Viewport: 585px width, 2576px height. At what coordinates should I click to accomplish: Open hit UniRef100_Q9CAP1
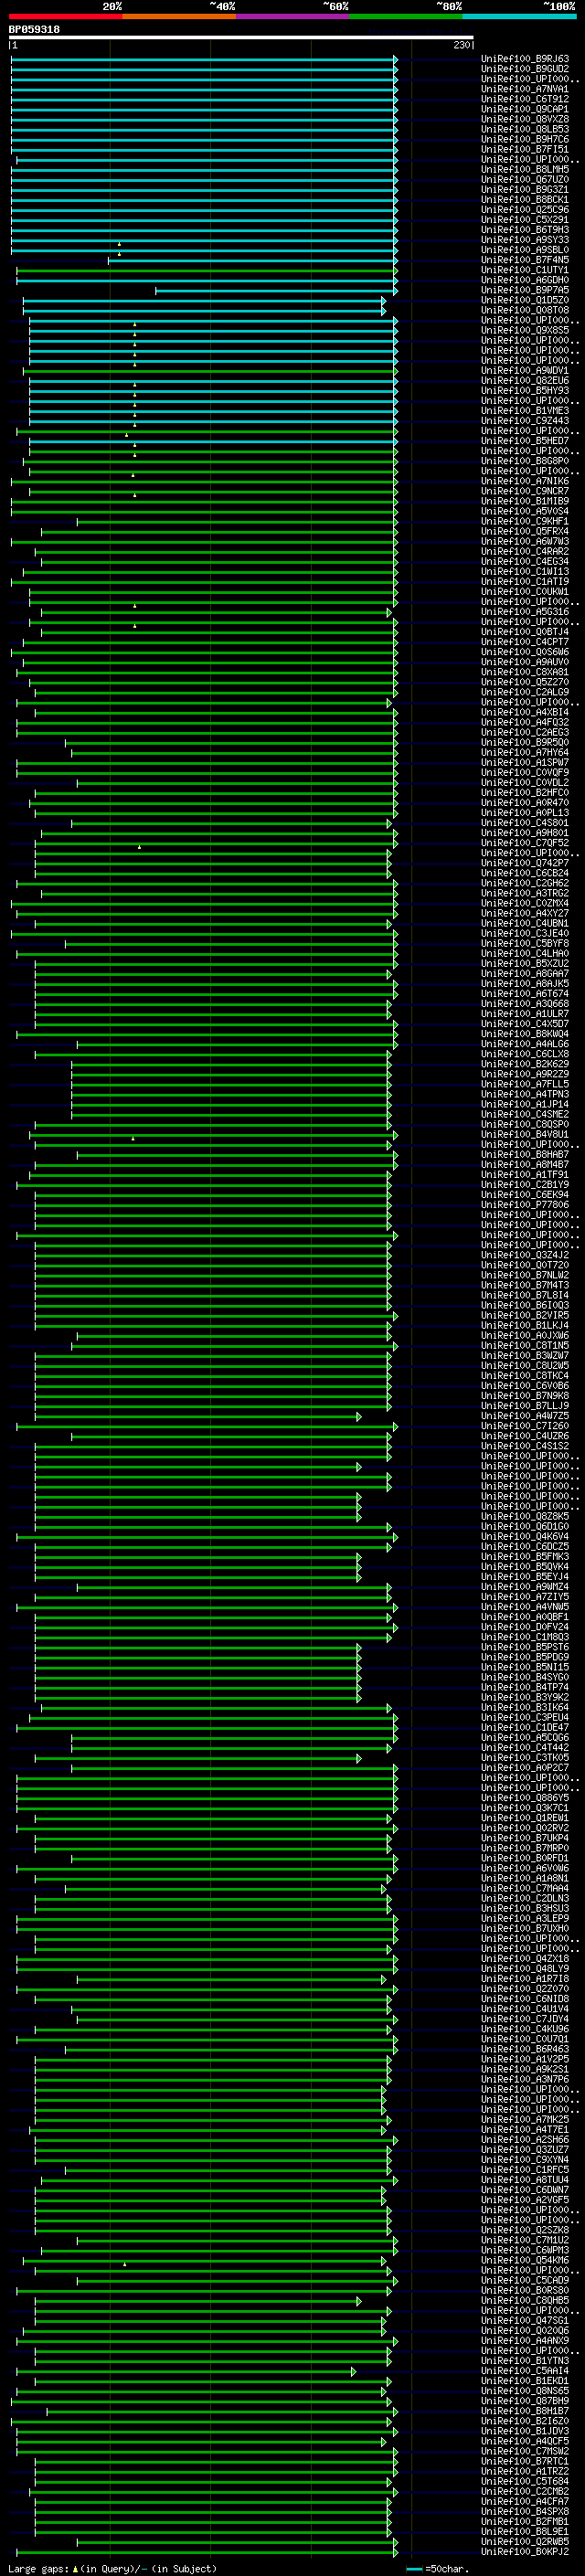[525, 109]
